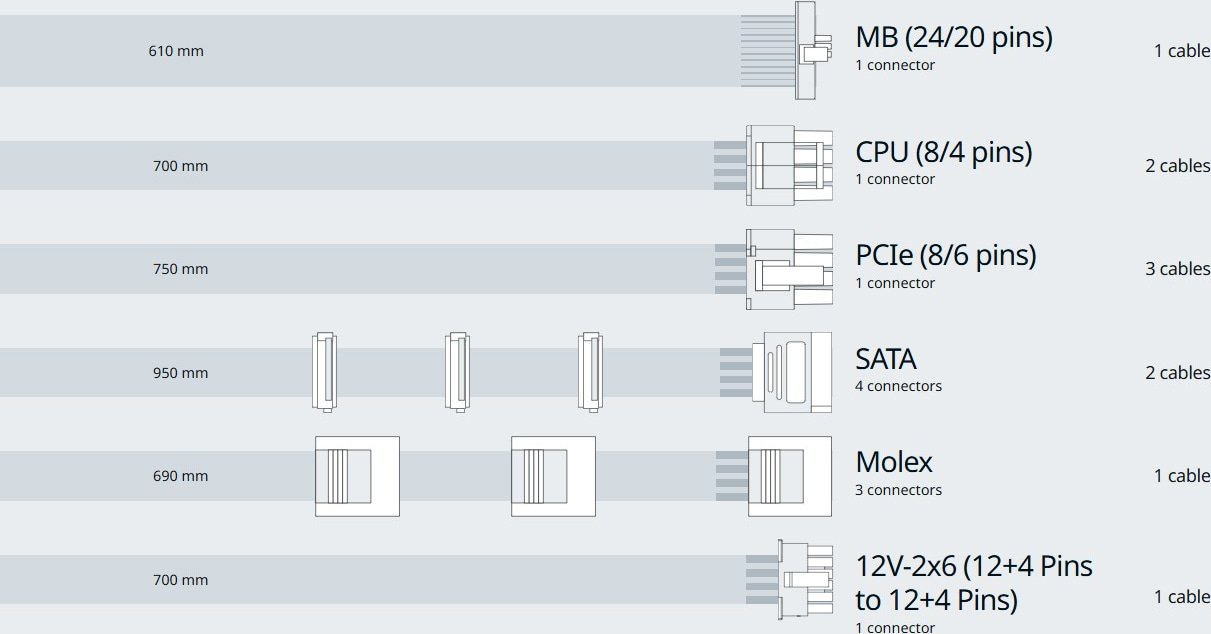Click the MB (24/20 pins) heading
Screen dimensions: 1211x634
point(954,38)
